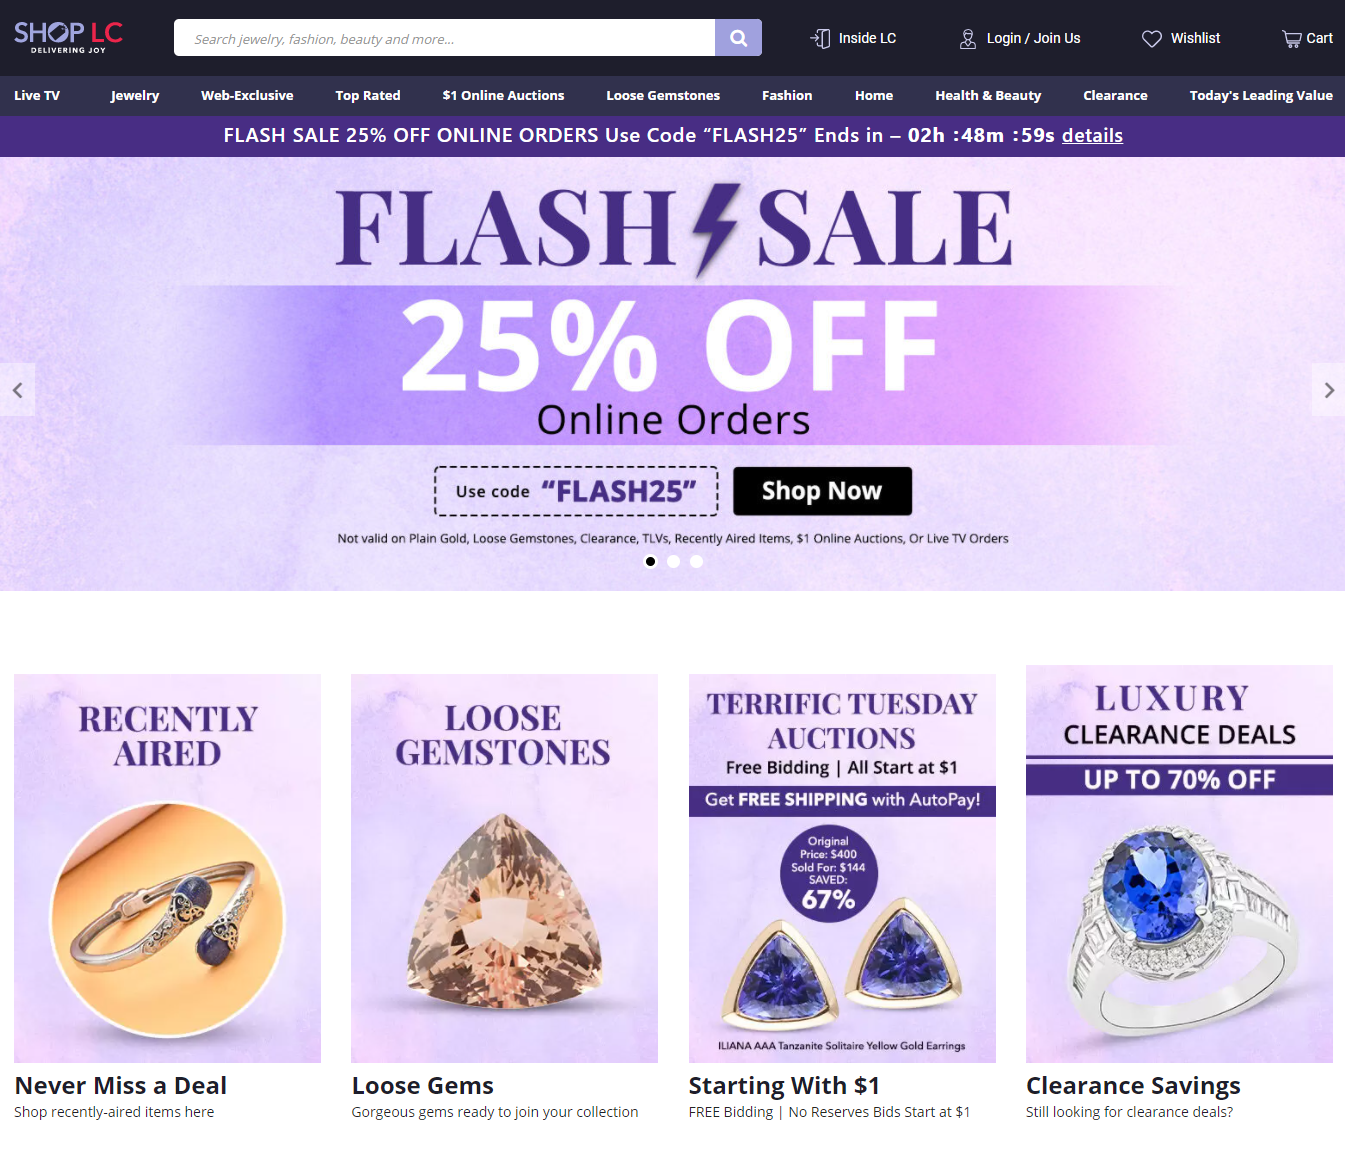Open the Loose Gemstones menu
Viewport: 1345px width, 1161px height.
point(663,95)
